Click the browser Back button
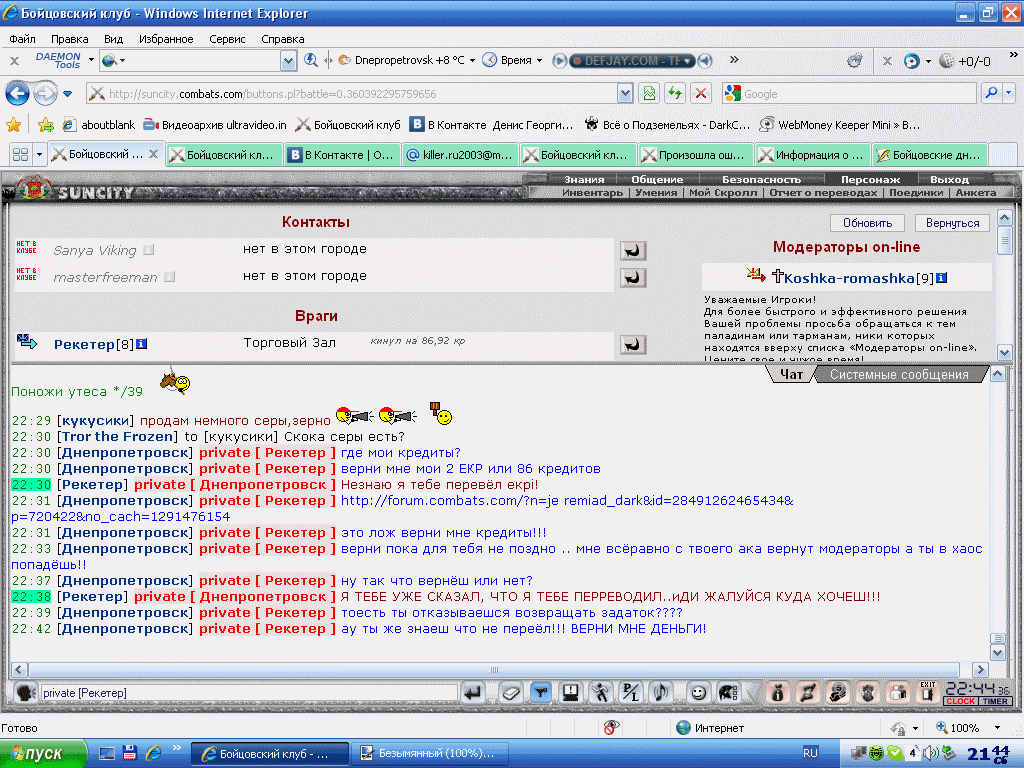This screenshot has height=768, width=1024. (x=18, y=93)
